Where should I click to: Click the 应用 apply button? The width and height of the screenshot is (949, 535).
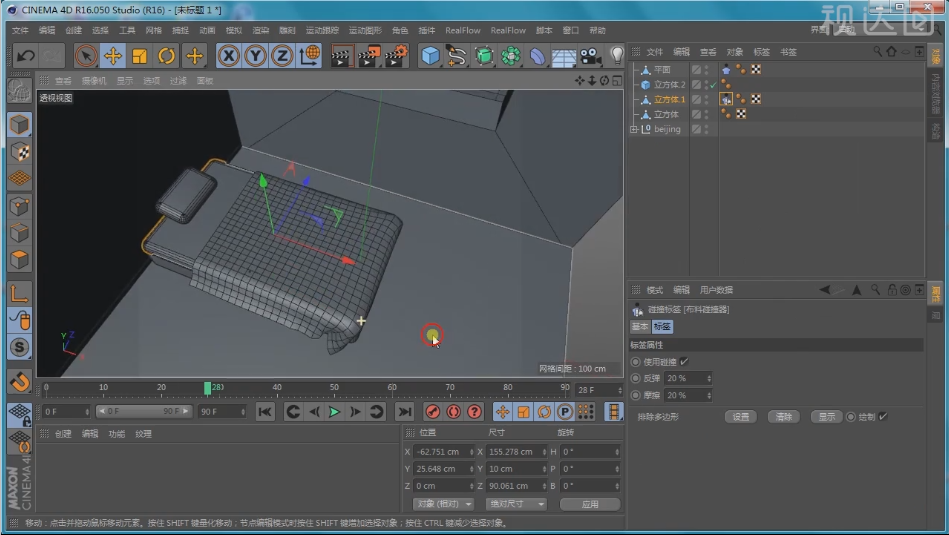pyautogui.click(x=590, y=504)
